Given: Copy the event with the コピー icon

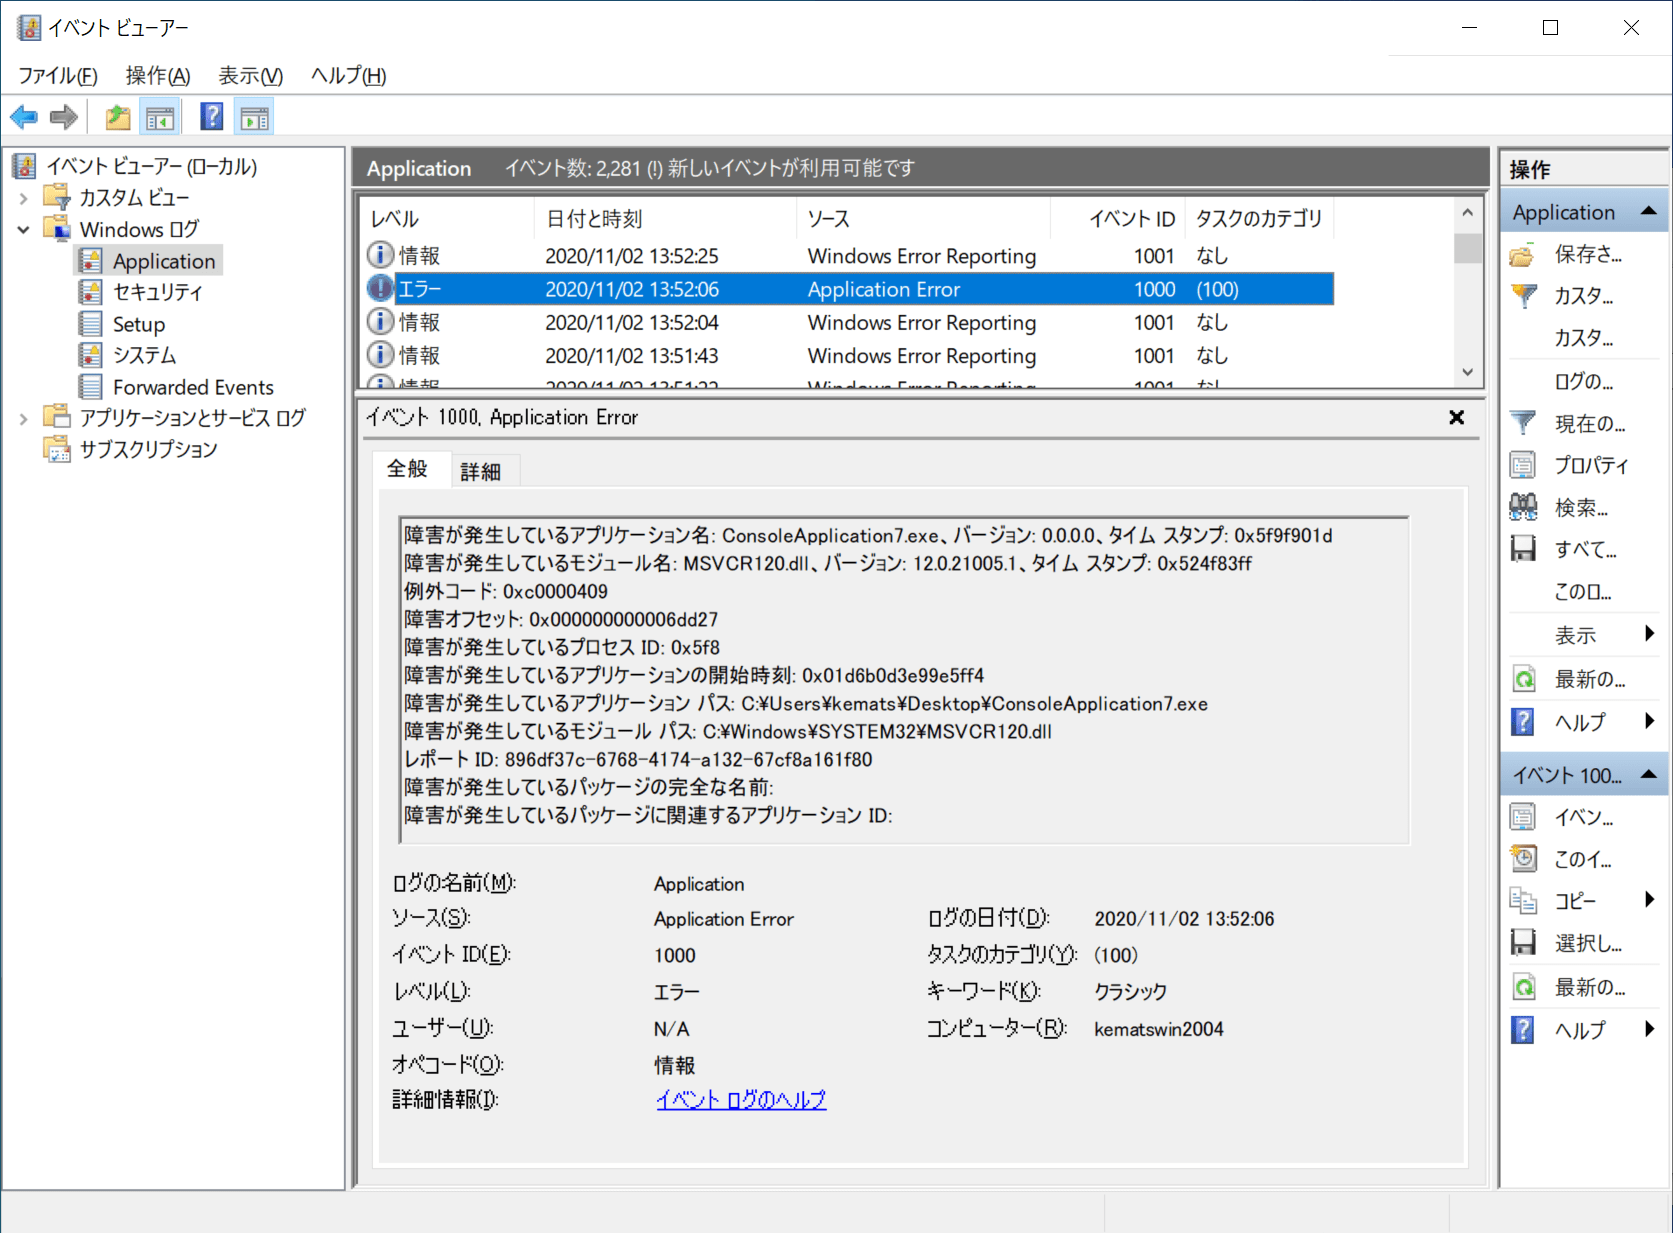Looking at the screenshot, I should point(1522,900).
